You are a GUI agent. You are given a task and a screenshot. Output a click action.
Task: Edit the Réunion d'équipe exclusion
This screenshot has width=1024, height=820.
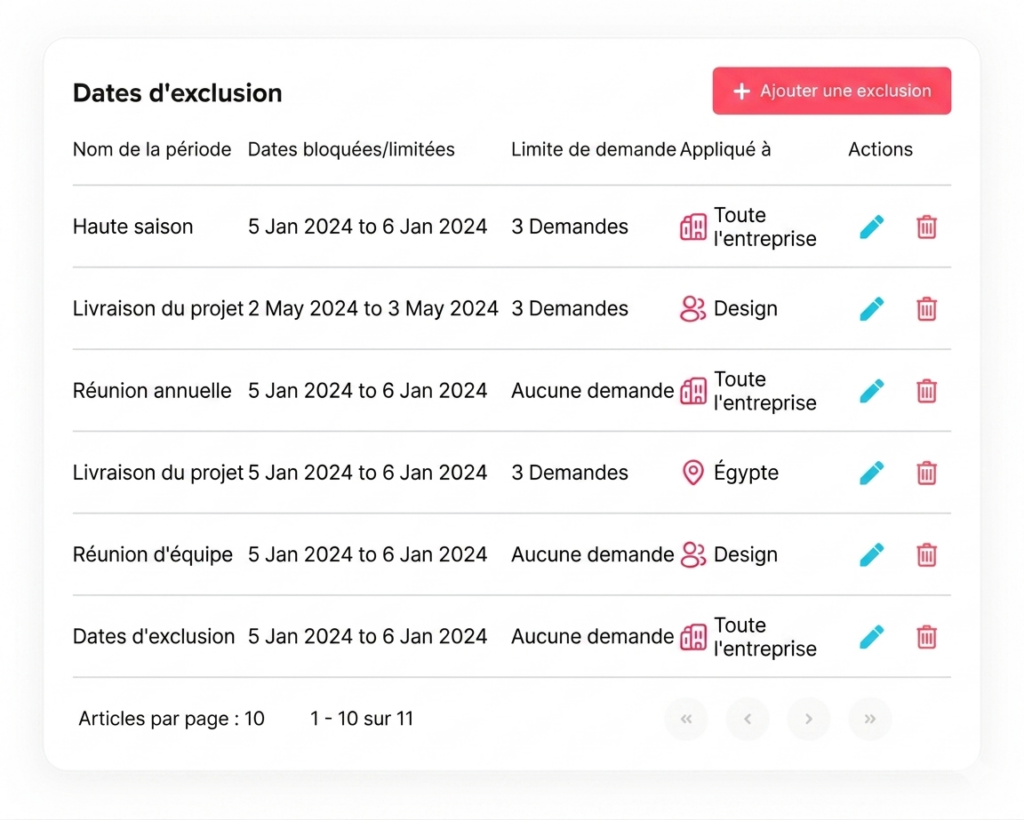[872, 555]
